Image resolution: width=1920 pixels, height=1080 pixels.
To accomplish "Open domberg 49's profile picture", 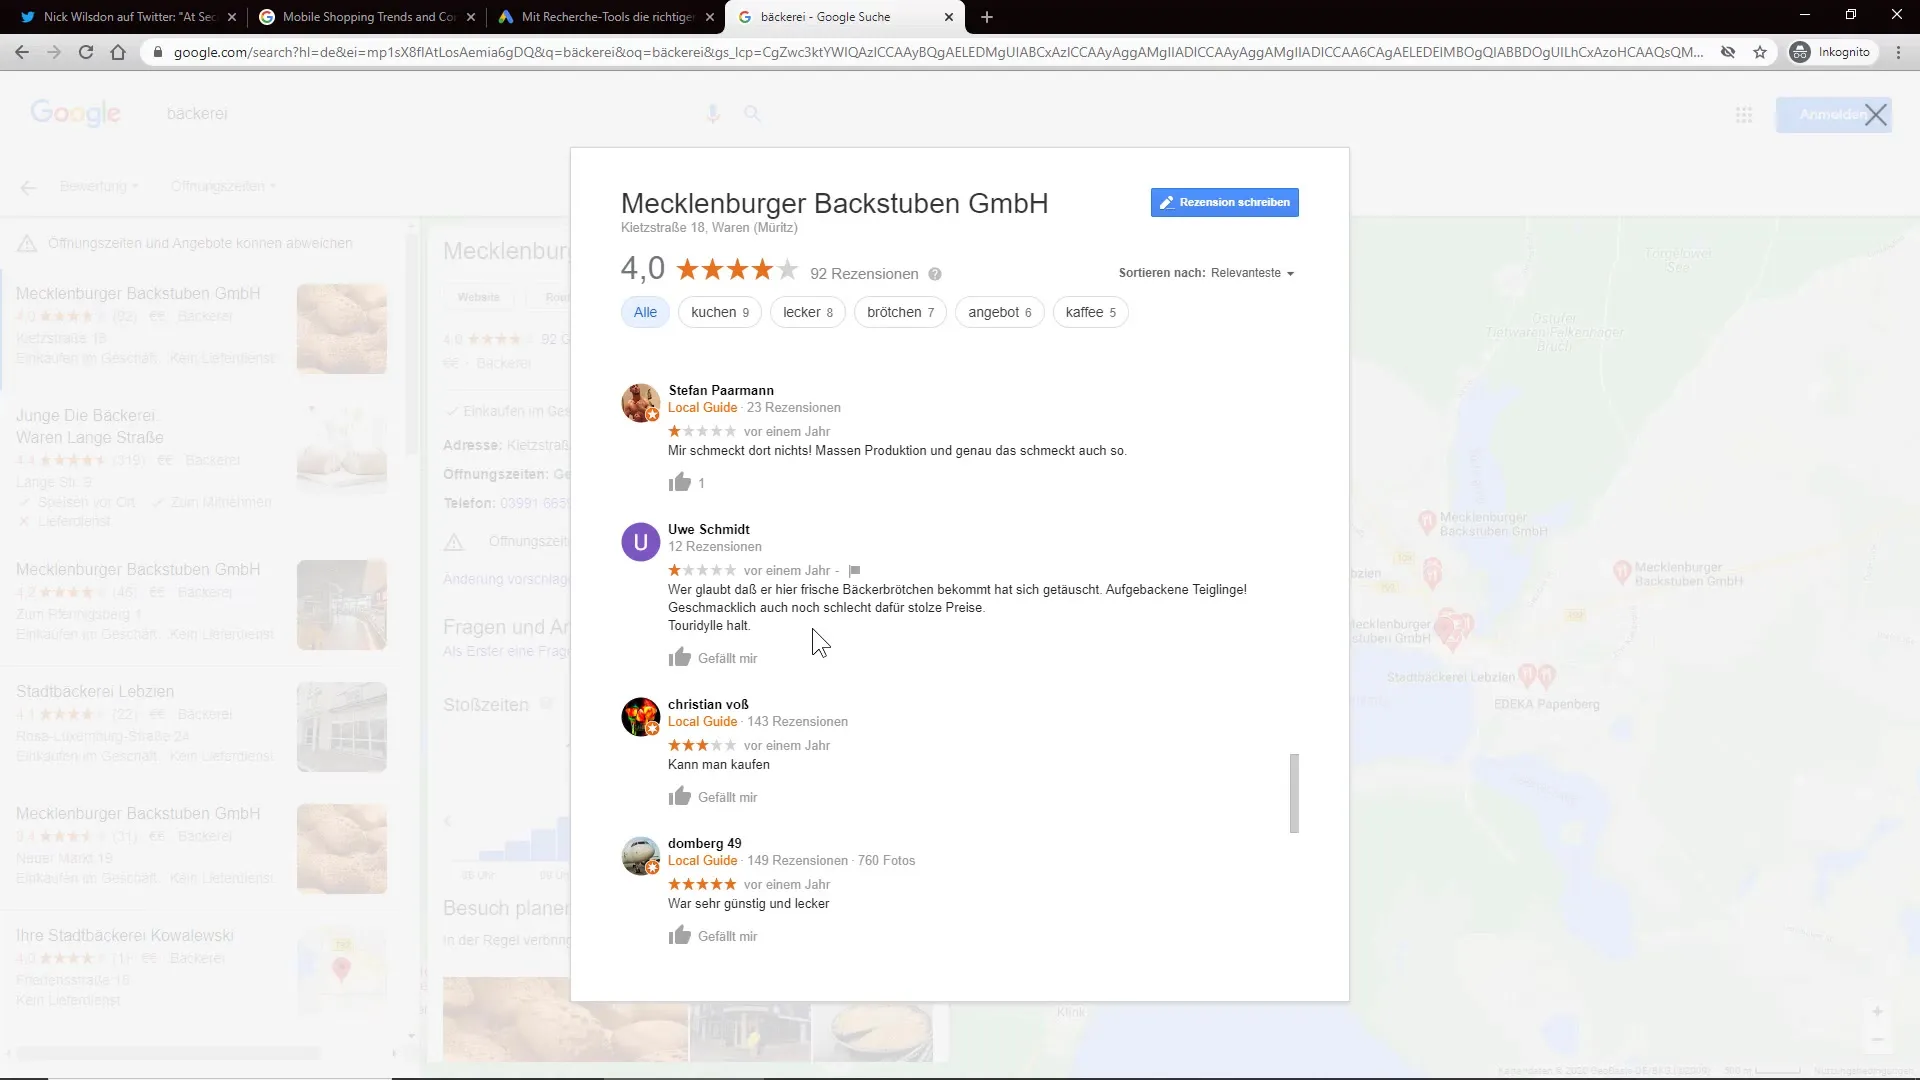I will click(x=641, y=856).
